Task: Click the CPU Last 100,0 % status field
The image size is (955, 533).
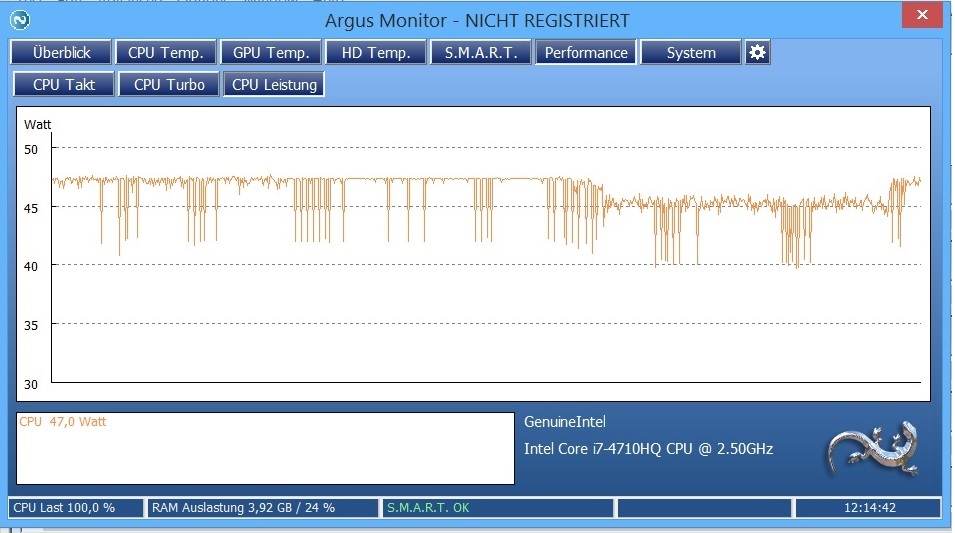Action: click(x=76, y=507)
